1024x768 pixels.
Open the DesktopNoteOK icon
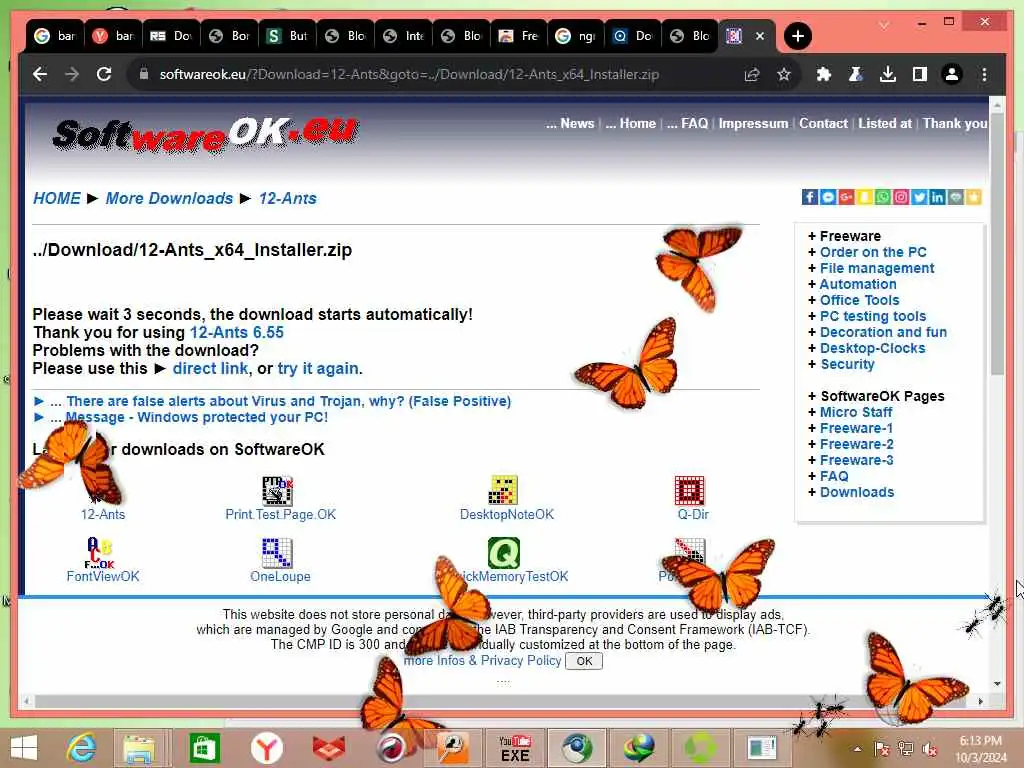pos(503,491)
